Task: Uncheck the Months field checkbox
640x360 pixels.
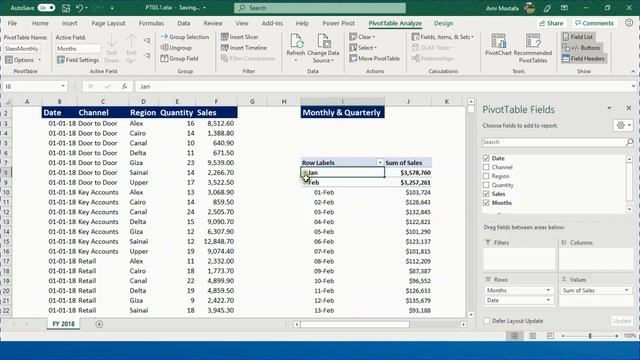Action: (x=486, y=203)
